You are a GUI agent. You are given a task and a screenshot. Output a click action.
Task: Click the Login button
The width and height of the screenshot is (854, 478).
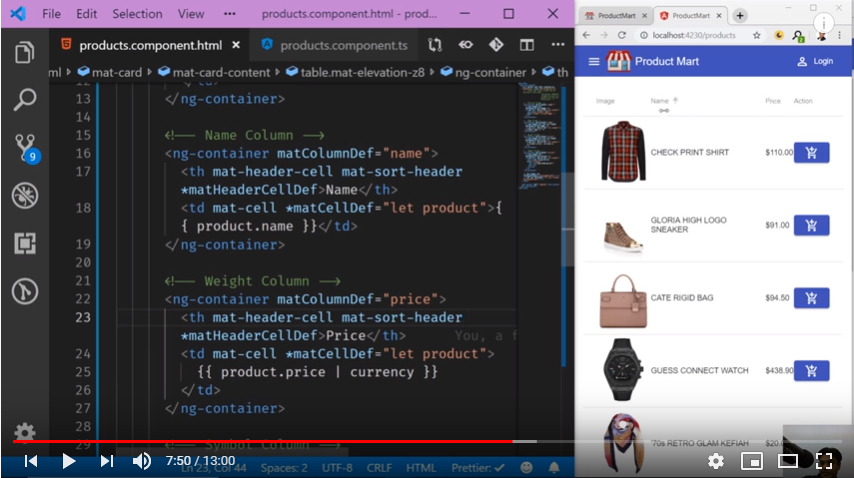point(815,62)
